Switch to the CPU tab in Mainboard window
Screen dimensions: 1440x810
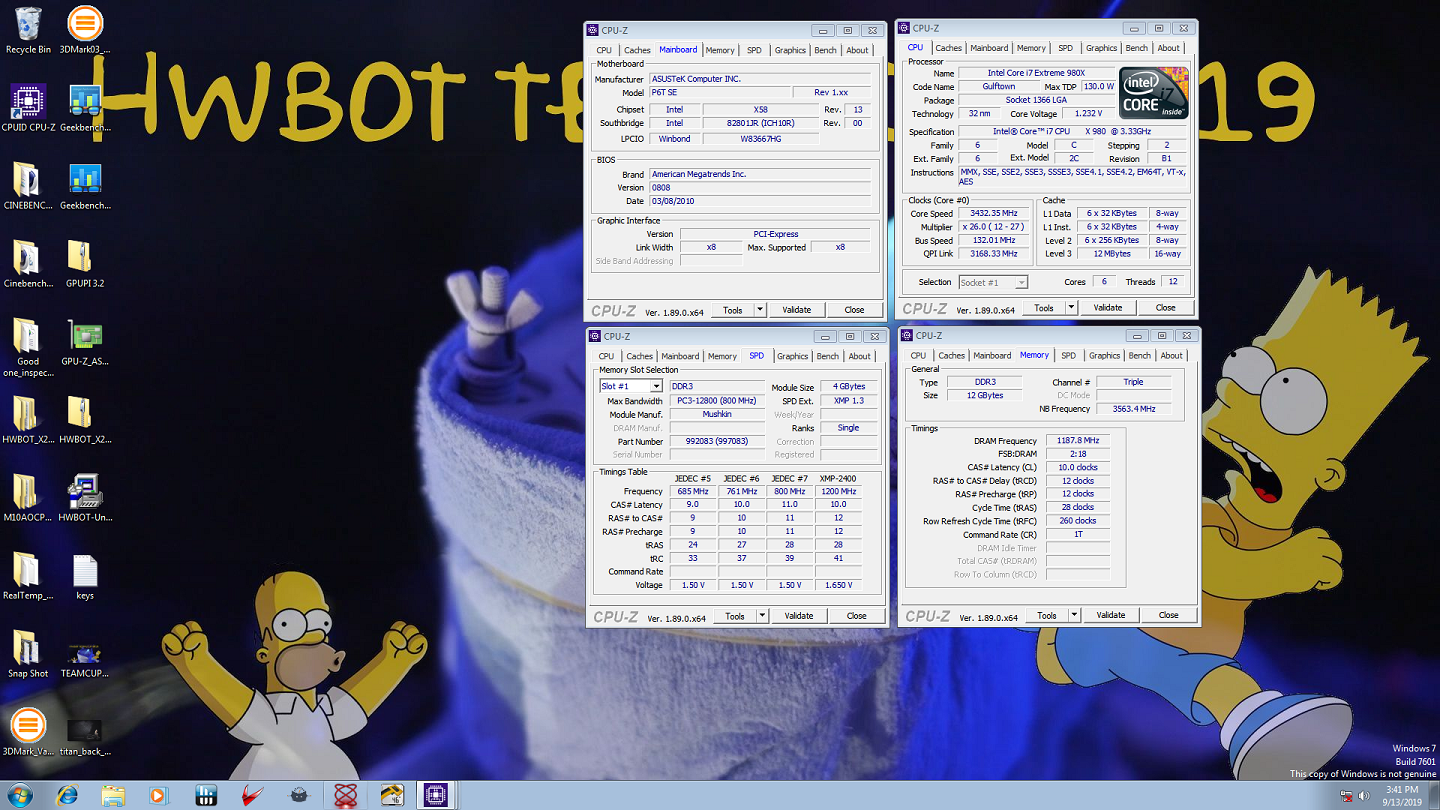[x=604, y=50]
